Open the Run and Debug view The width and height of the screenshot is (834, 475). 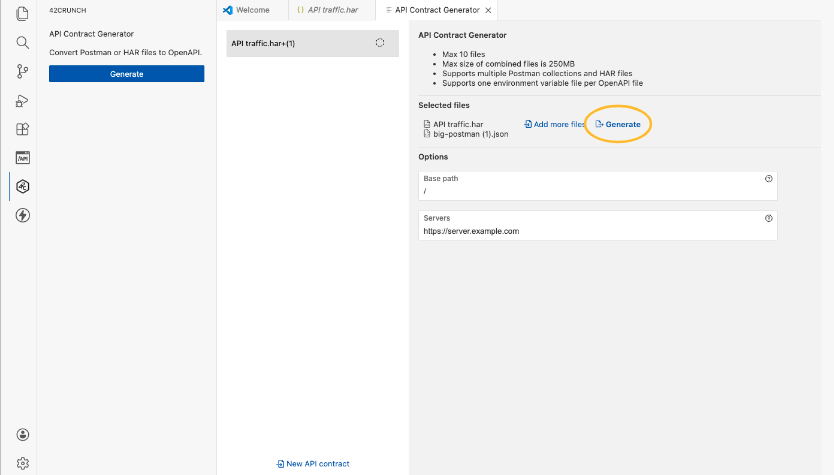pyautogui.click(x=22, y=101)
